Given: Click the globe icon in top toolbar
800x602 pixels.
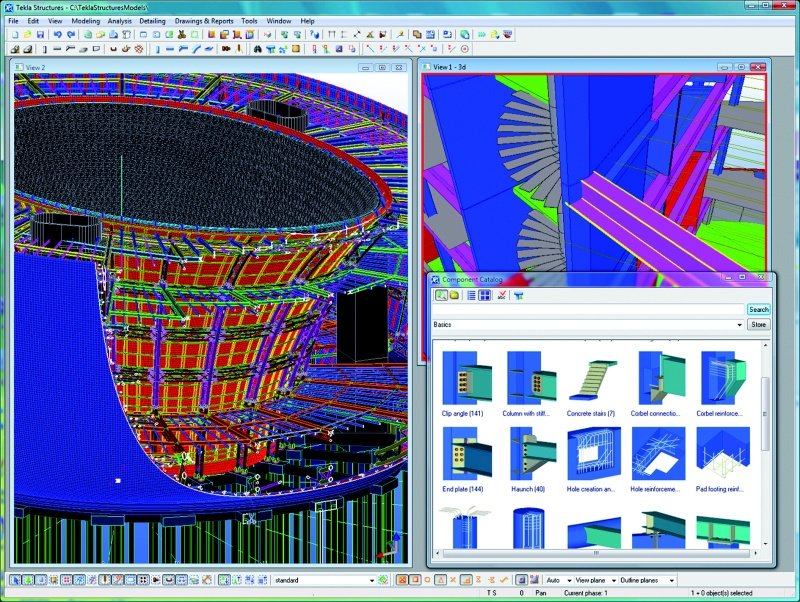Looking at the screenshot, I should (x=464, y=35).
